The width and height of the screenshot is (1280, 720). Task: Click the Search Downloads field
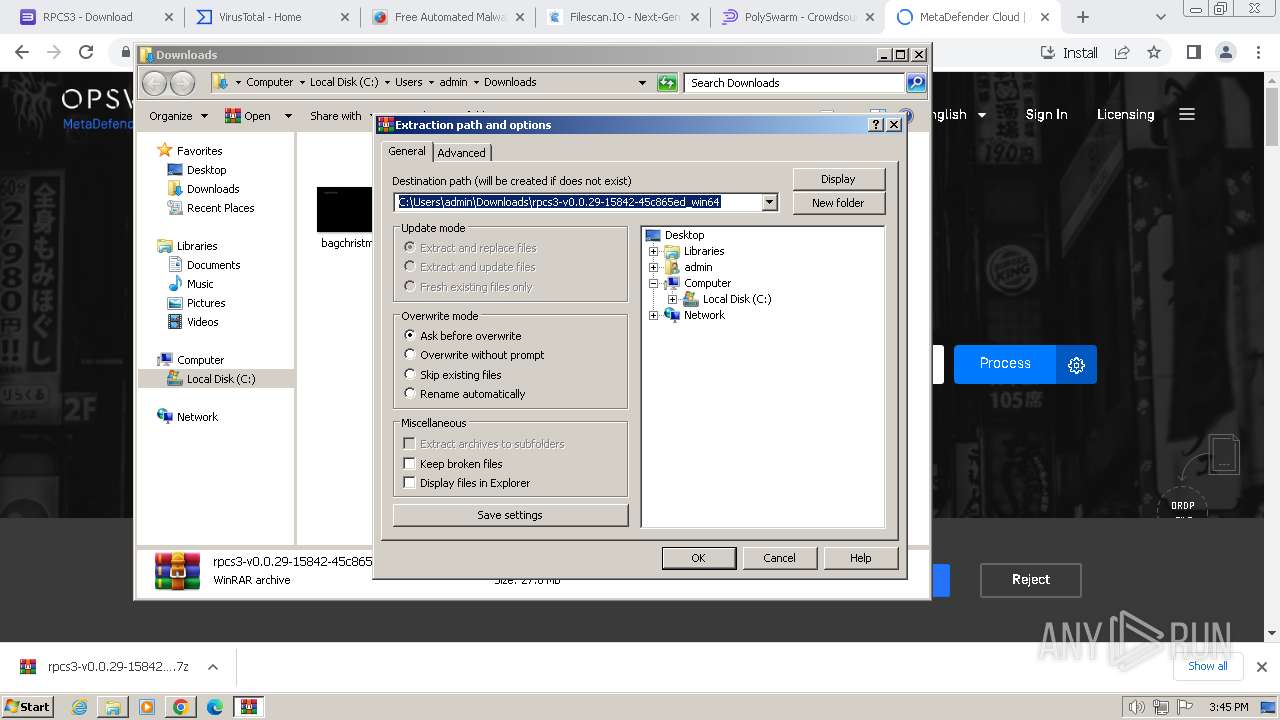pos(795,83)
